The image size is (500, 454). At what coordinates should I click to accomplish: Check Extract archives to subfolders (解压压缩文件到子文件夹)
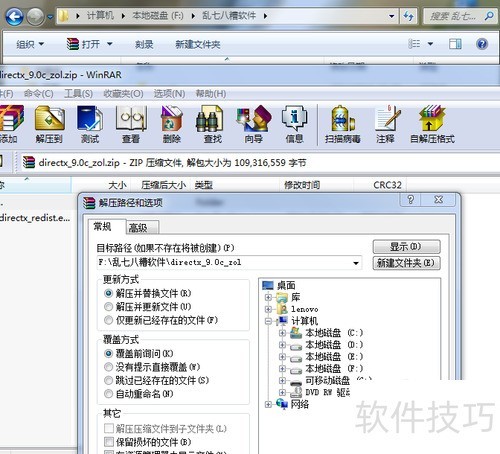[x=109, y=428]
